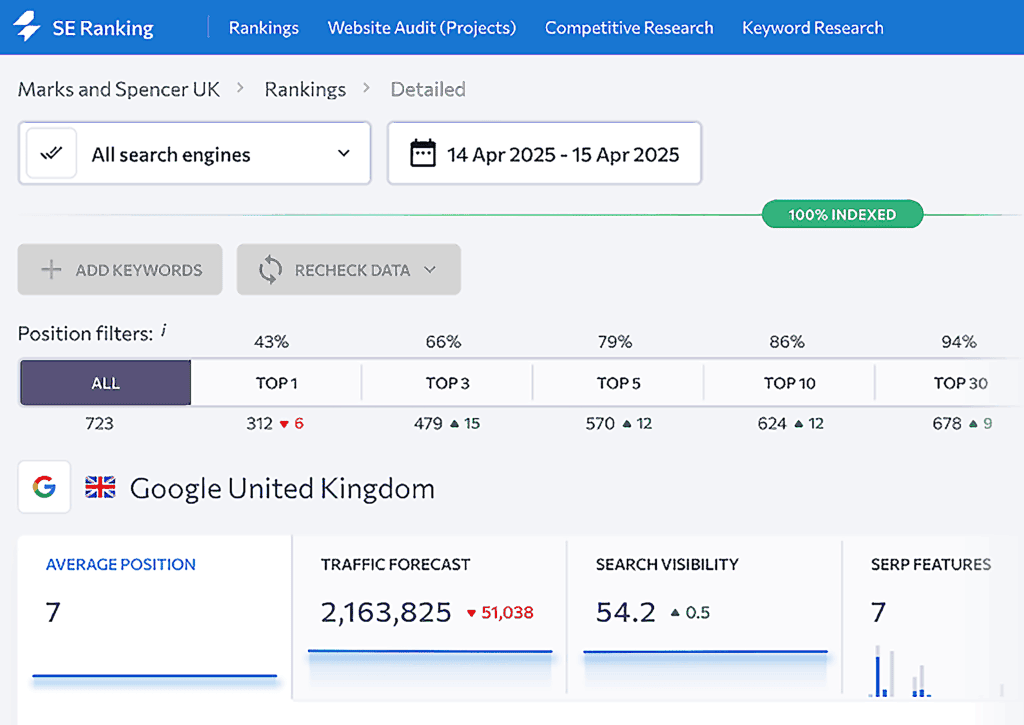Image resolution: width=1024 pixels, height=725 pixels.
Task: Switch to Website Audit (Projects)
Action: point(421,27)
